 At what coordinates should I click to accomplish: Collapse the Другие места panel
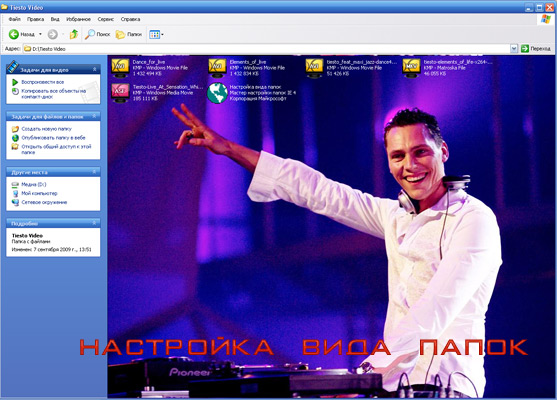(94, 172)
